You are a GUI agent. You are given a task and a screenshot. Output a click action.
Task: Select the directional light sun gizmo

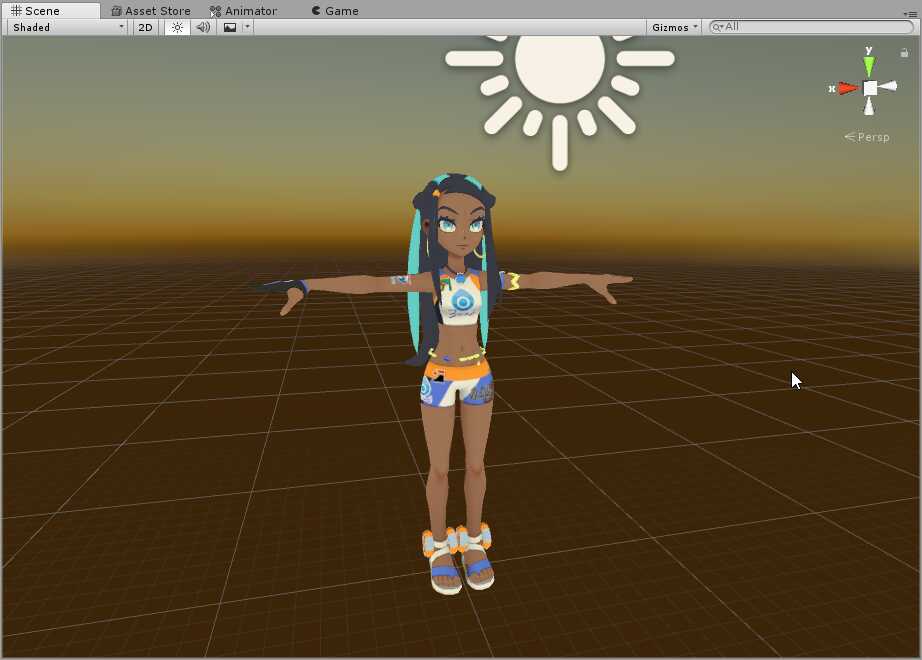click(559, 70)
